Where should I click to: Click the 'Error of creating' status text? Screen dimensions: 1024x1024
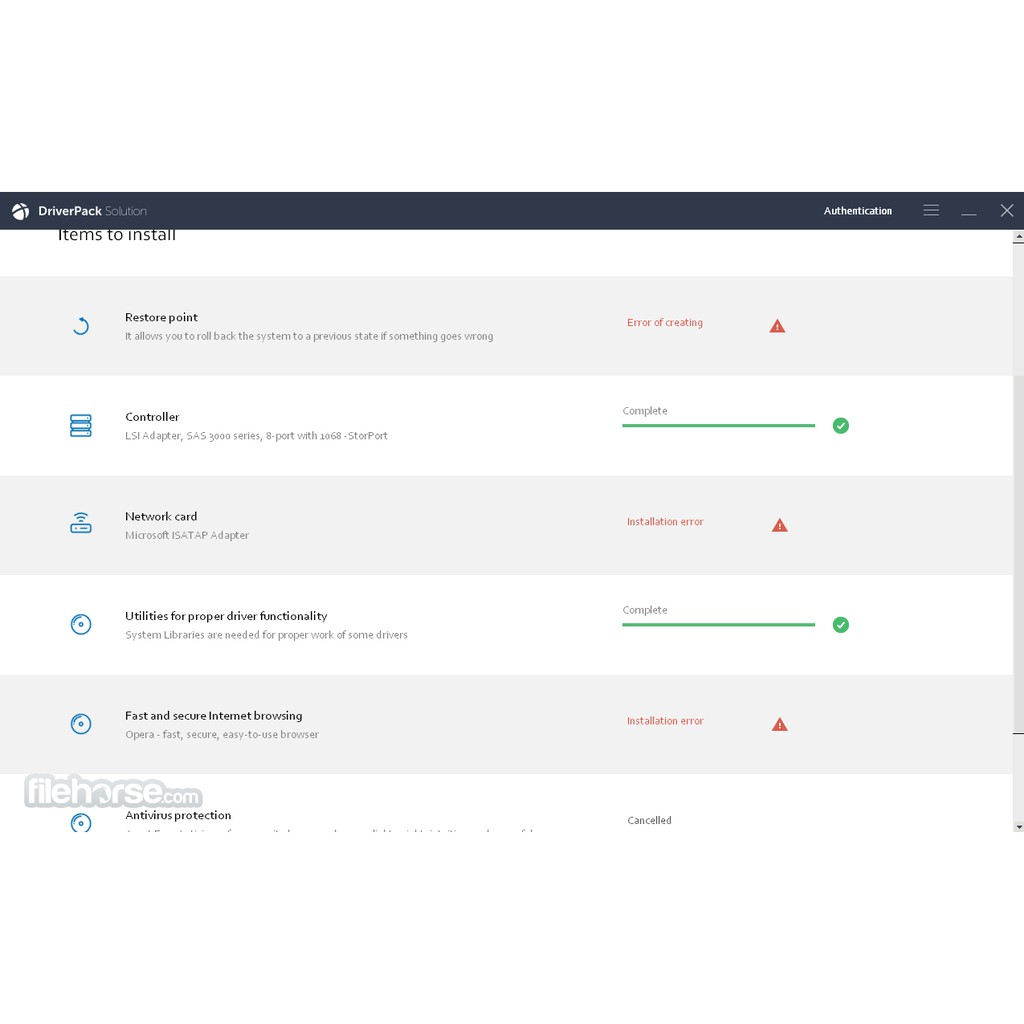point(665,323)
